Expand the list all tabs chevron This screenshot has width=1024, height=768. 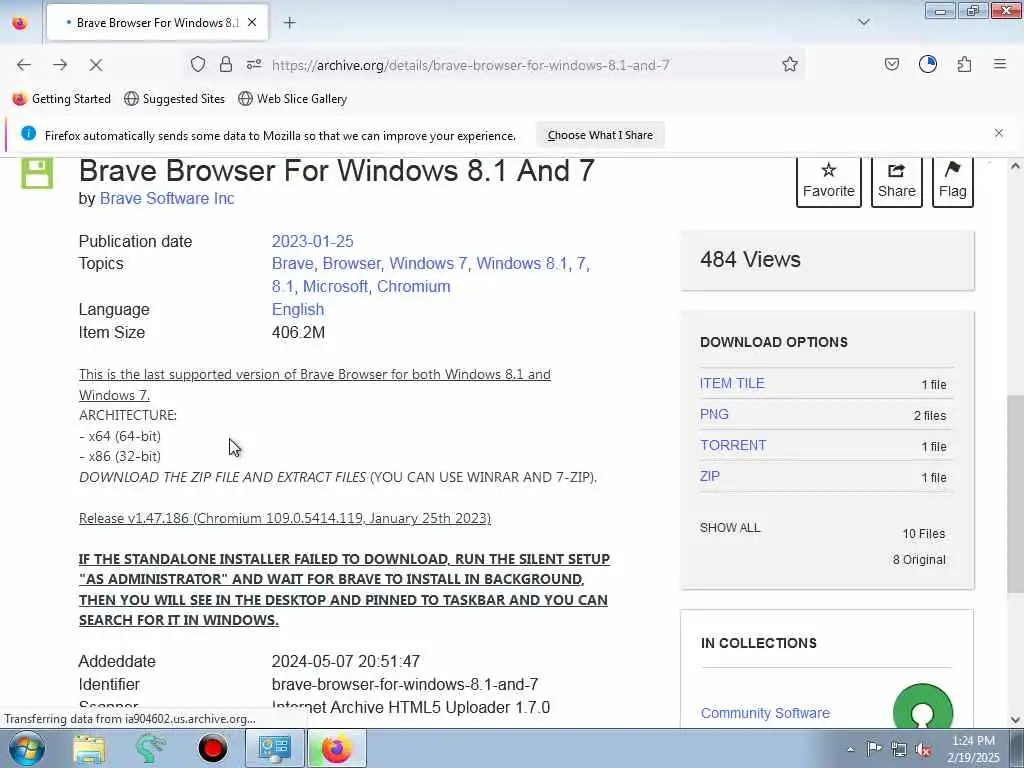(x=863, y=22)
